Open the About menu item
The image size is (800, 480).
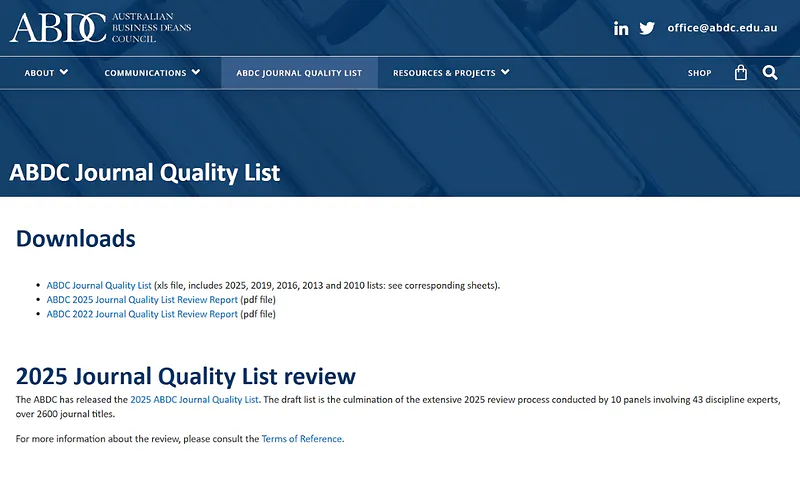click(x=39, y=73)
